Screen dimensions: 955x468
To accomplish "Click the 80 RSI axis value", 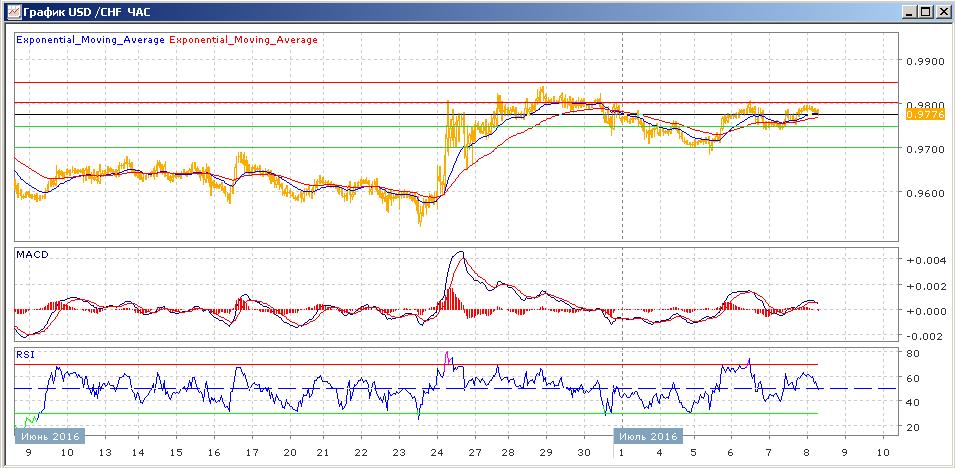I will point(912,353).
